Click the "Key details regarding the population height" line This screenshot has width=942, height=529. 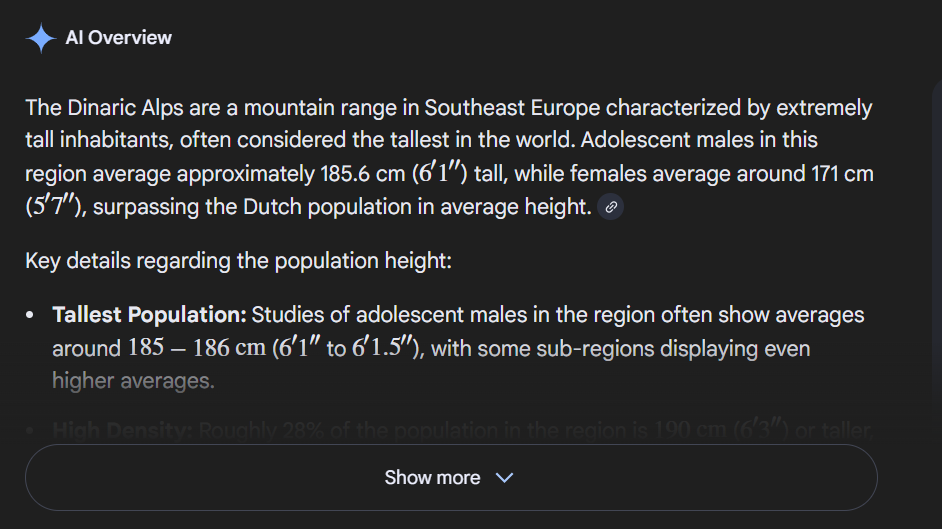pyautogui.click(x=238, y=261)
